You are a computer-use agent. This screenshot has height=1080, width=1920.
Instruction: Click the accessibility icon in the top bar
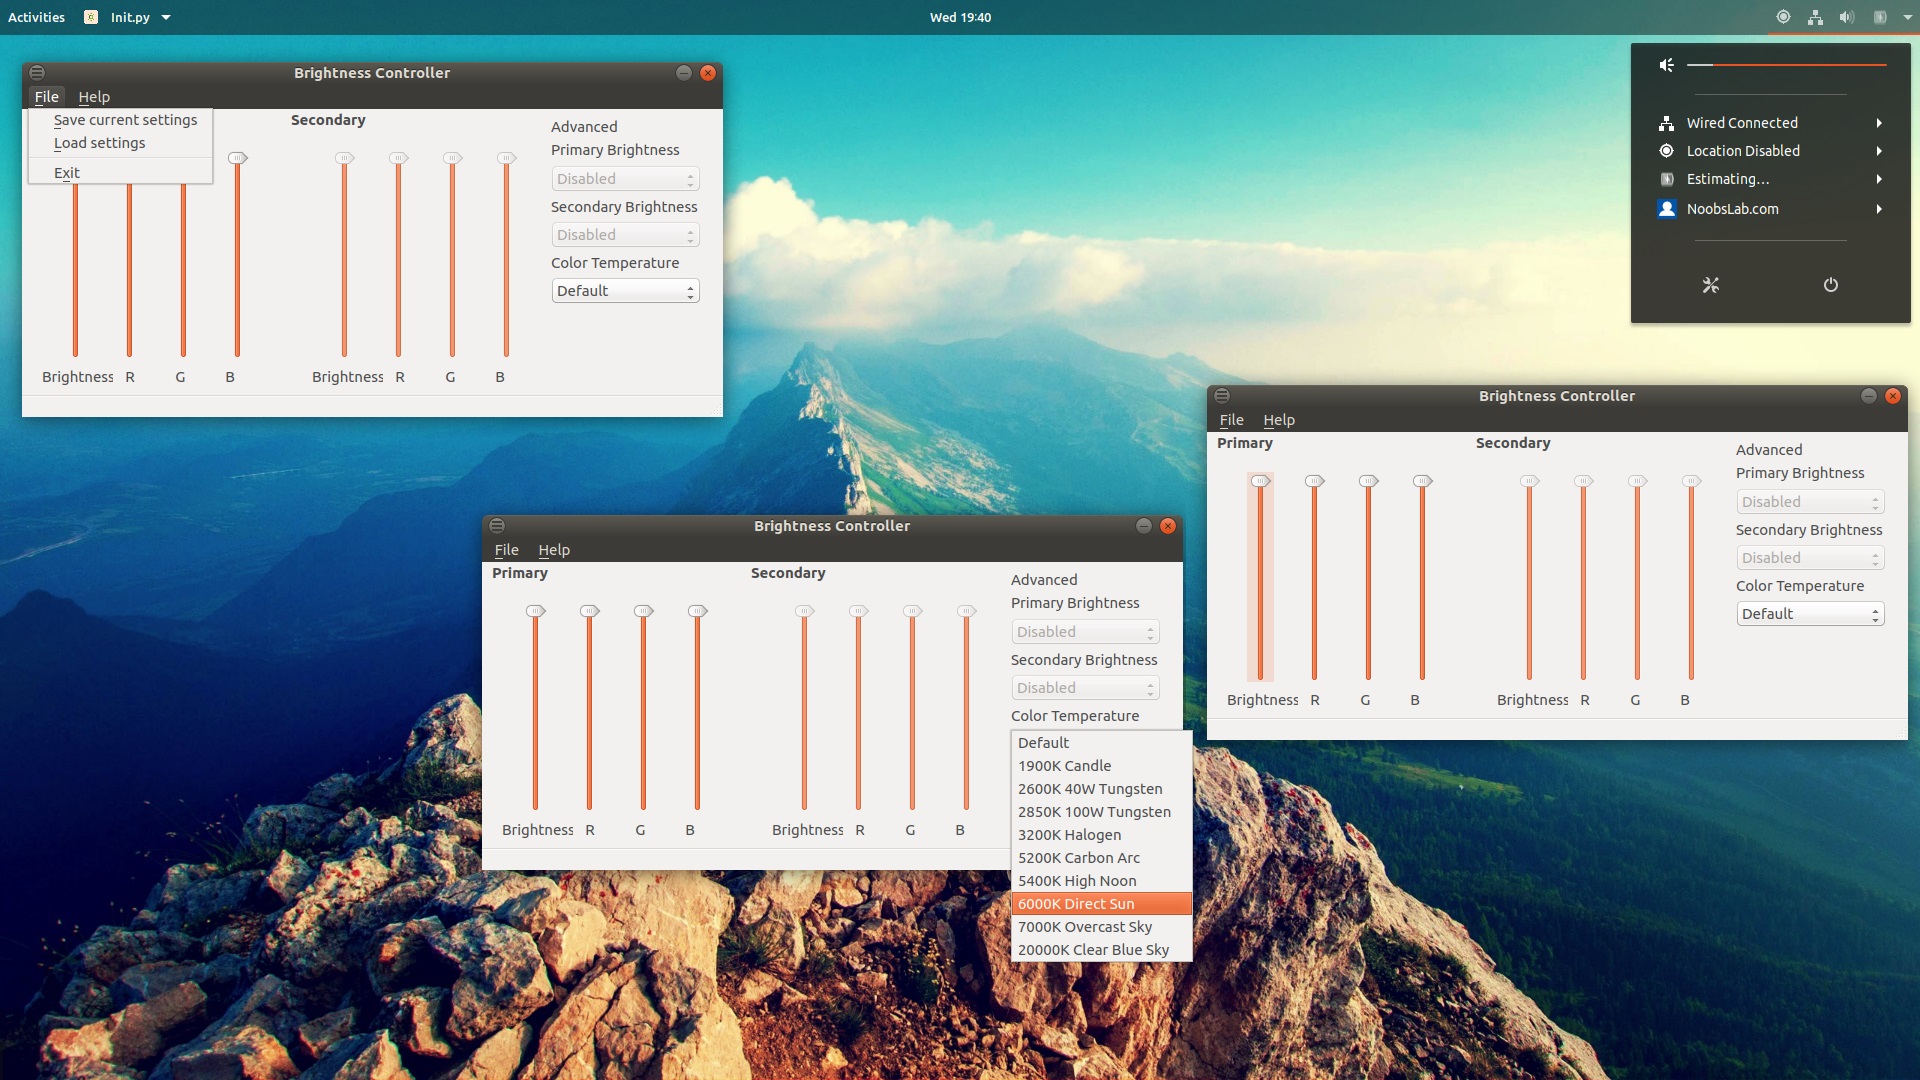pyautogui.click(x=1781, y=17)
